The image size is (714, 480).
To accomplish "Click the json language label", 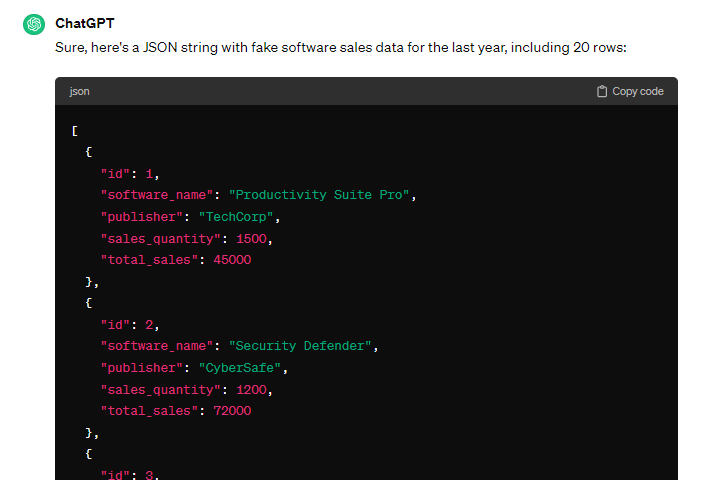I will click(79, 92).
